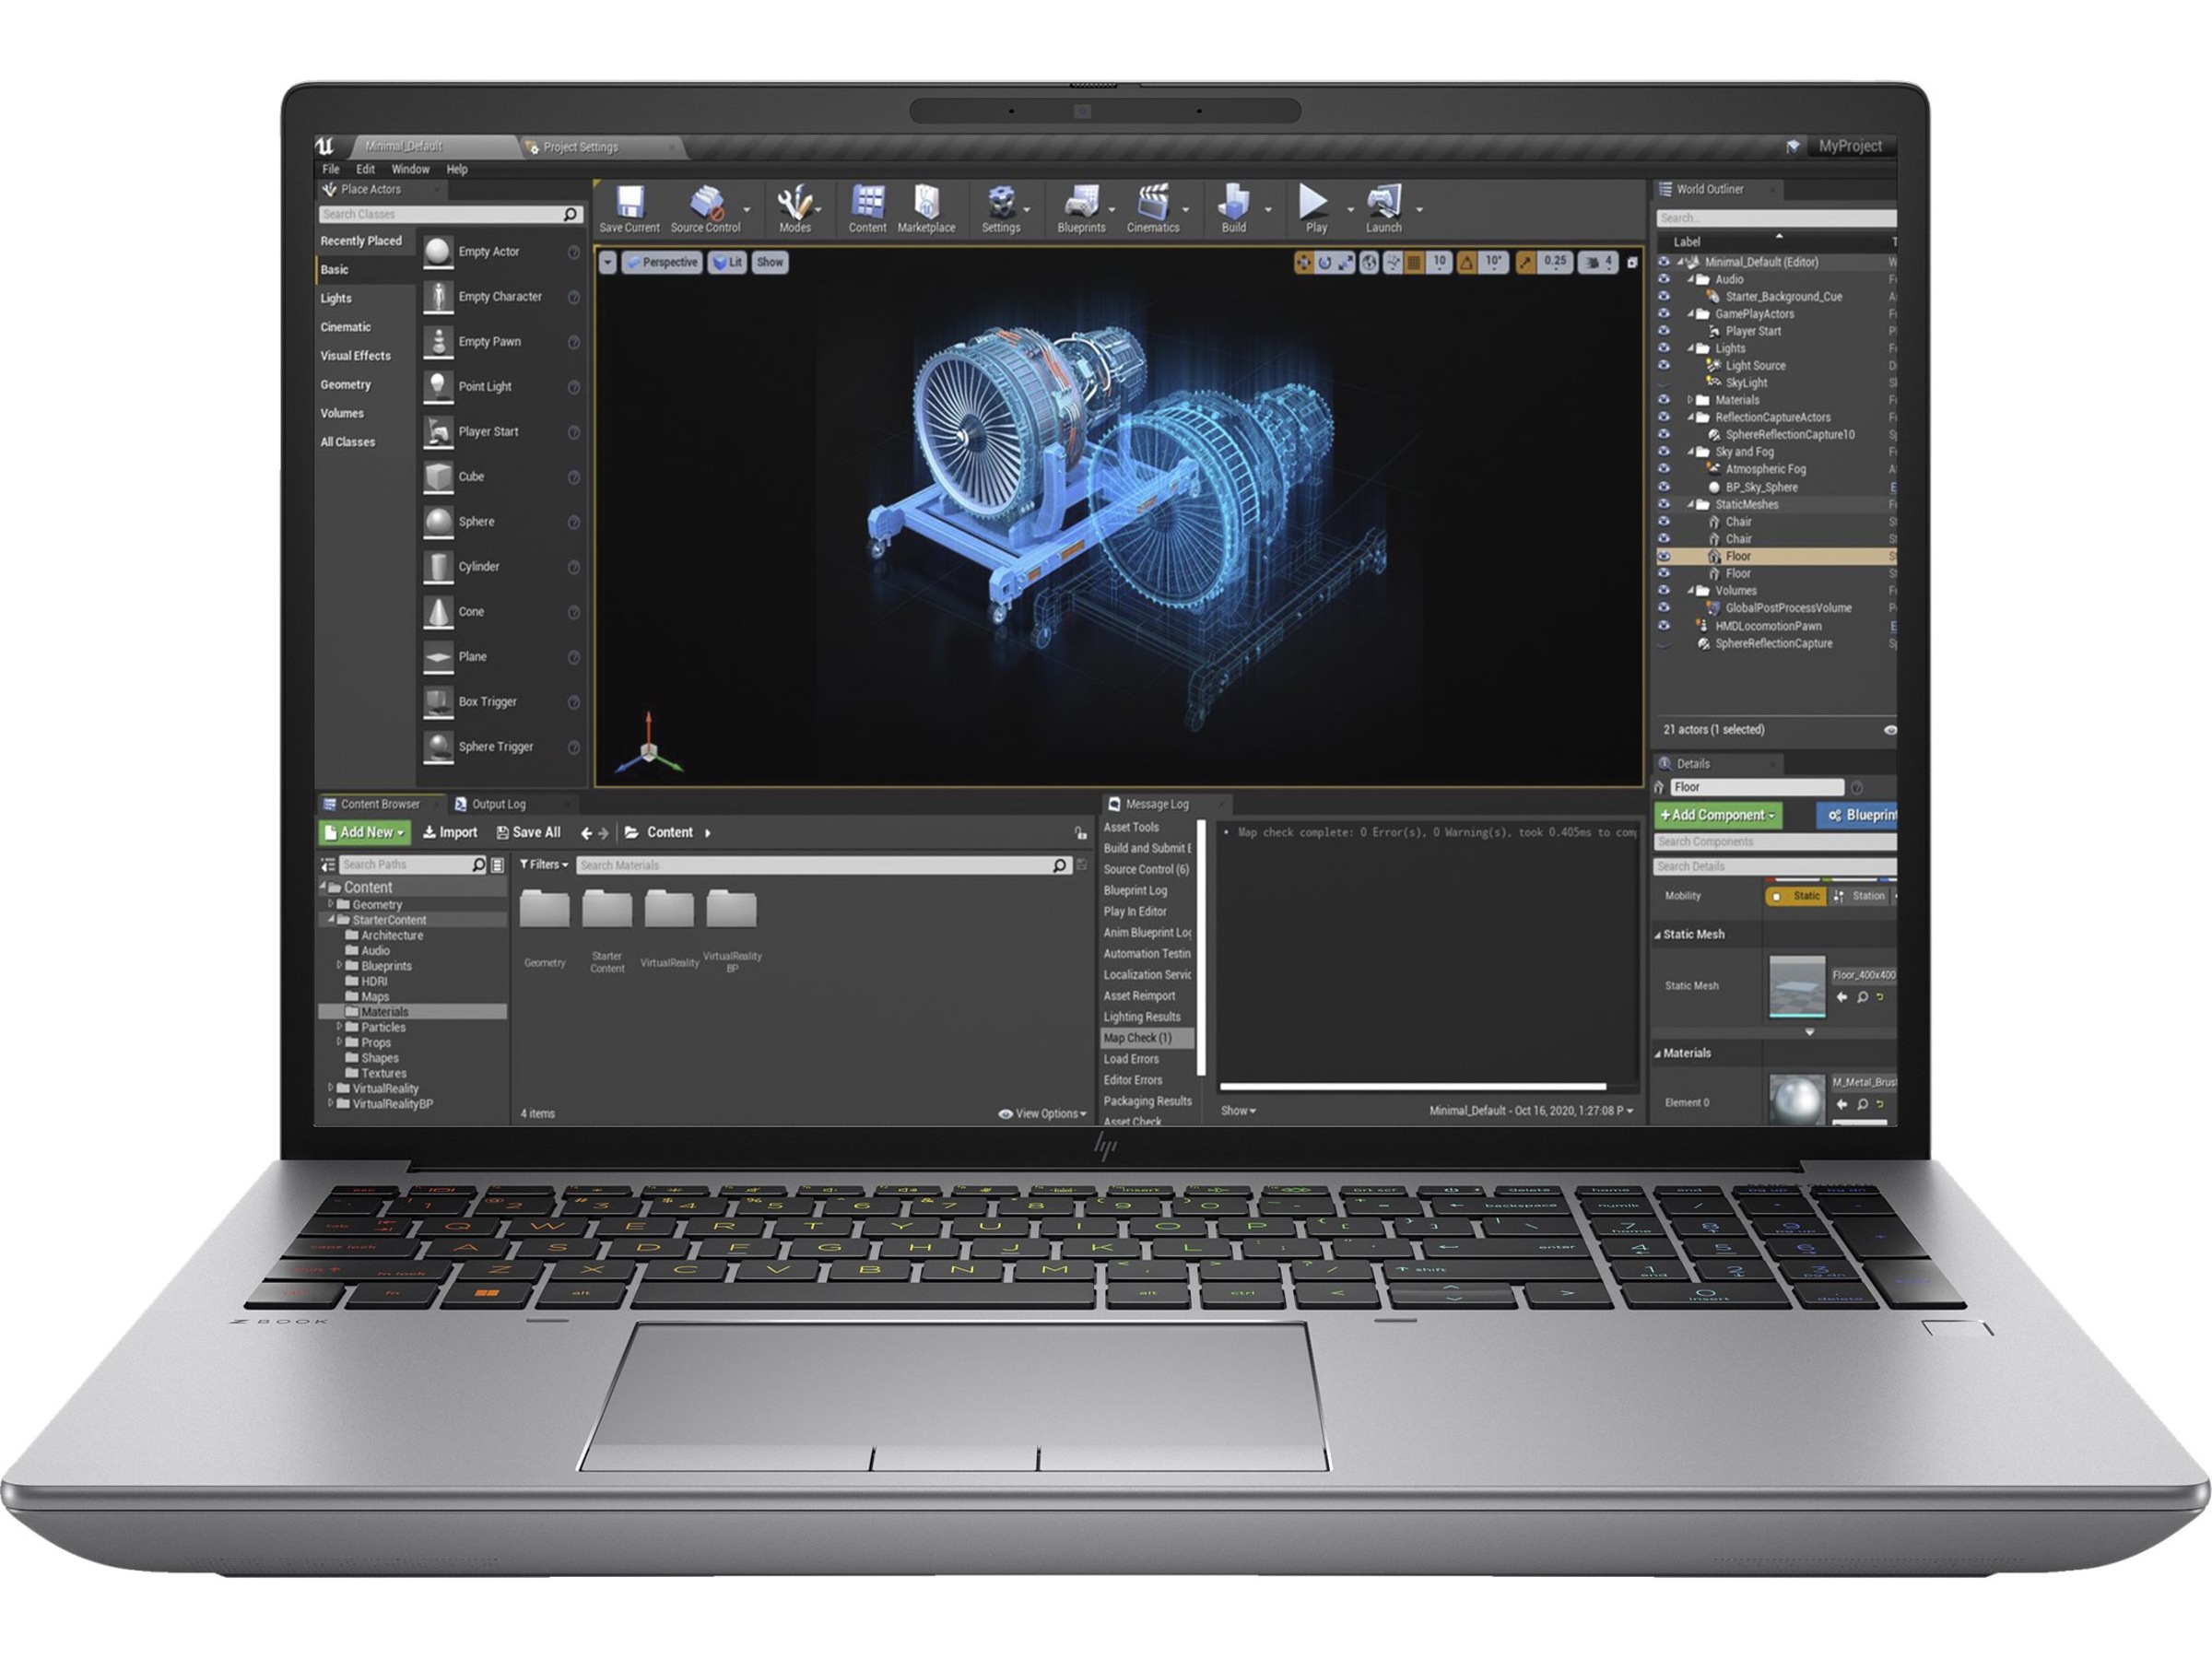Click the Launch toolbar icon
The image size is (2212, 1659).
tap(1383, 204)
